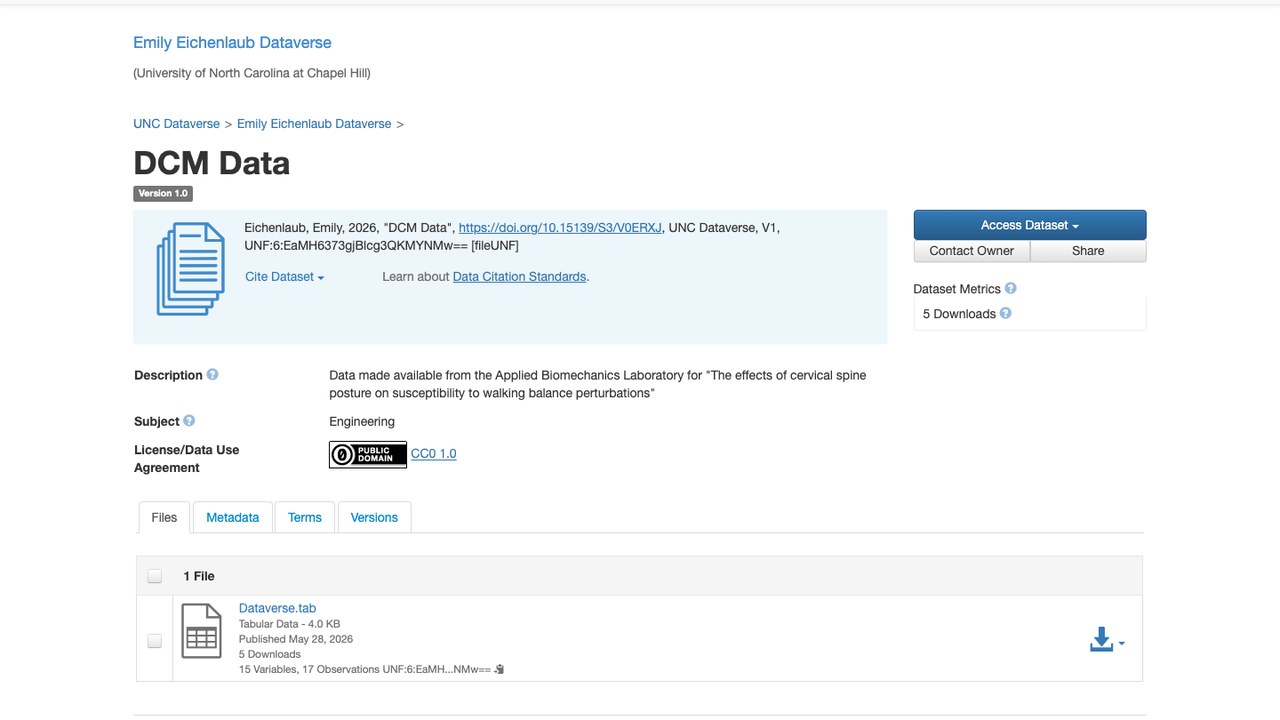Copy the file UNF with clipboard icon
1280x720 pixels.
point(499,669)
